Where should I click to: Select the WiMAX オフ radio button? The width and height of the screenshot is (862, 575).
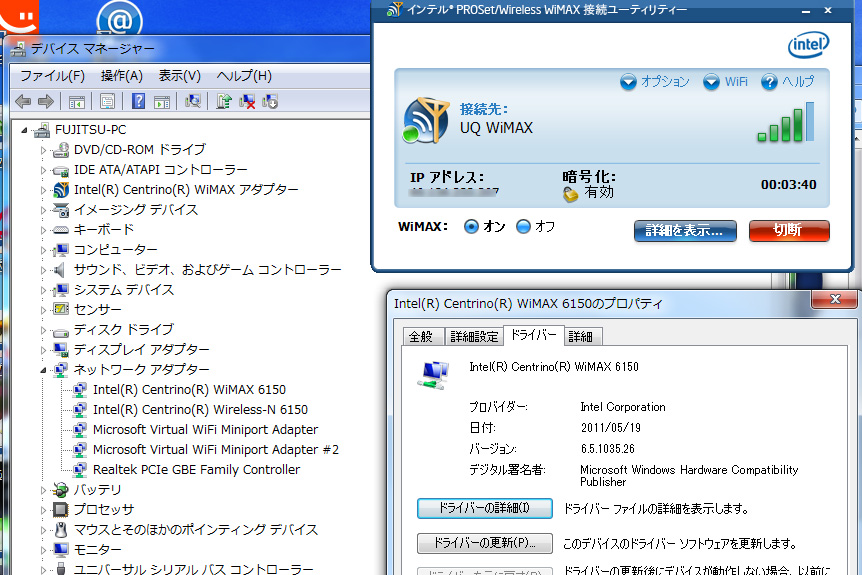click(x=523, y=227)
